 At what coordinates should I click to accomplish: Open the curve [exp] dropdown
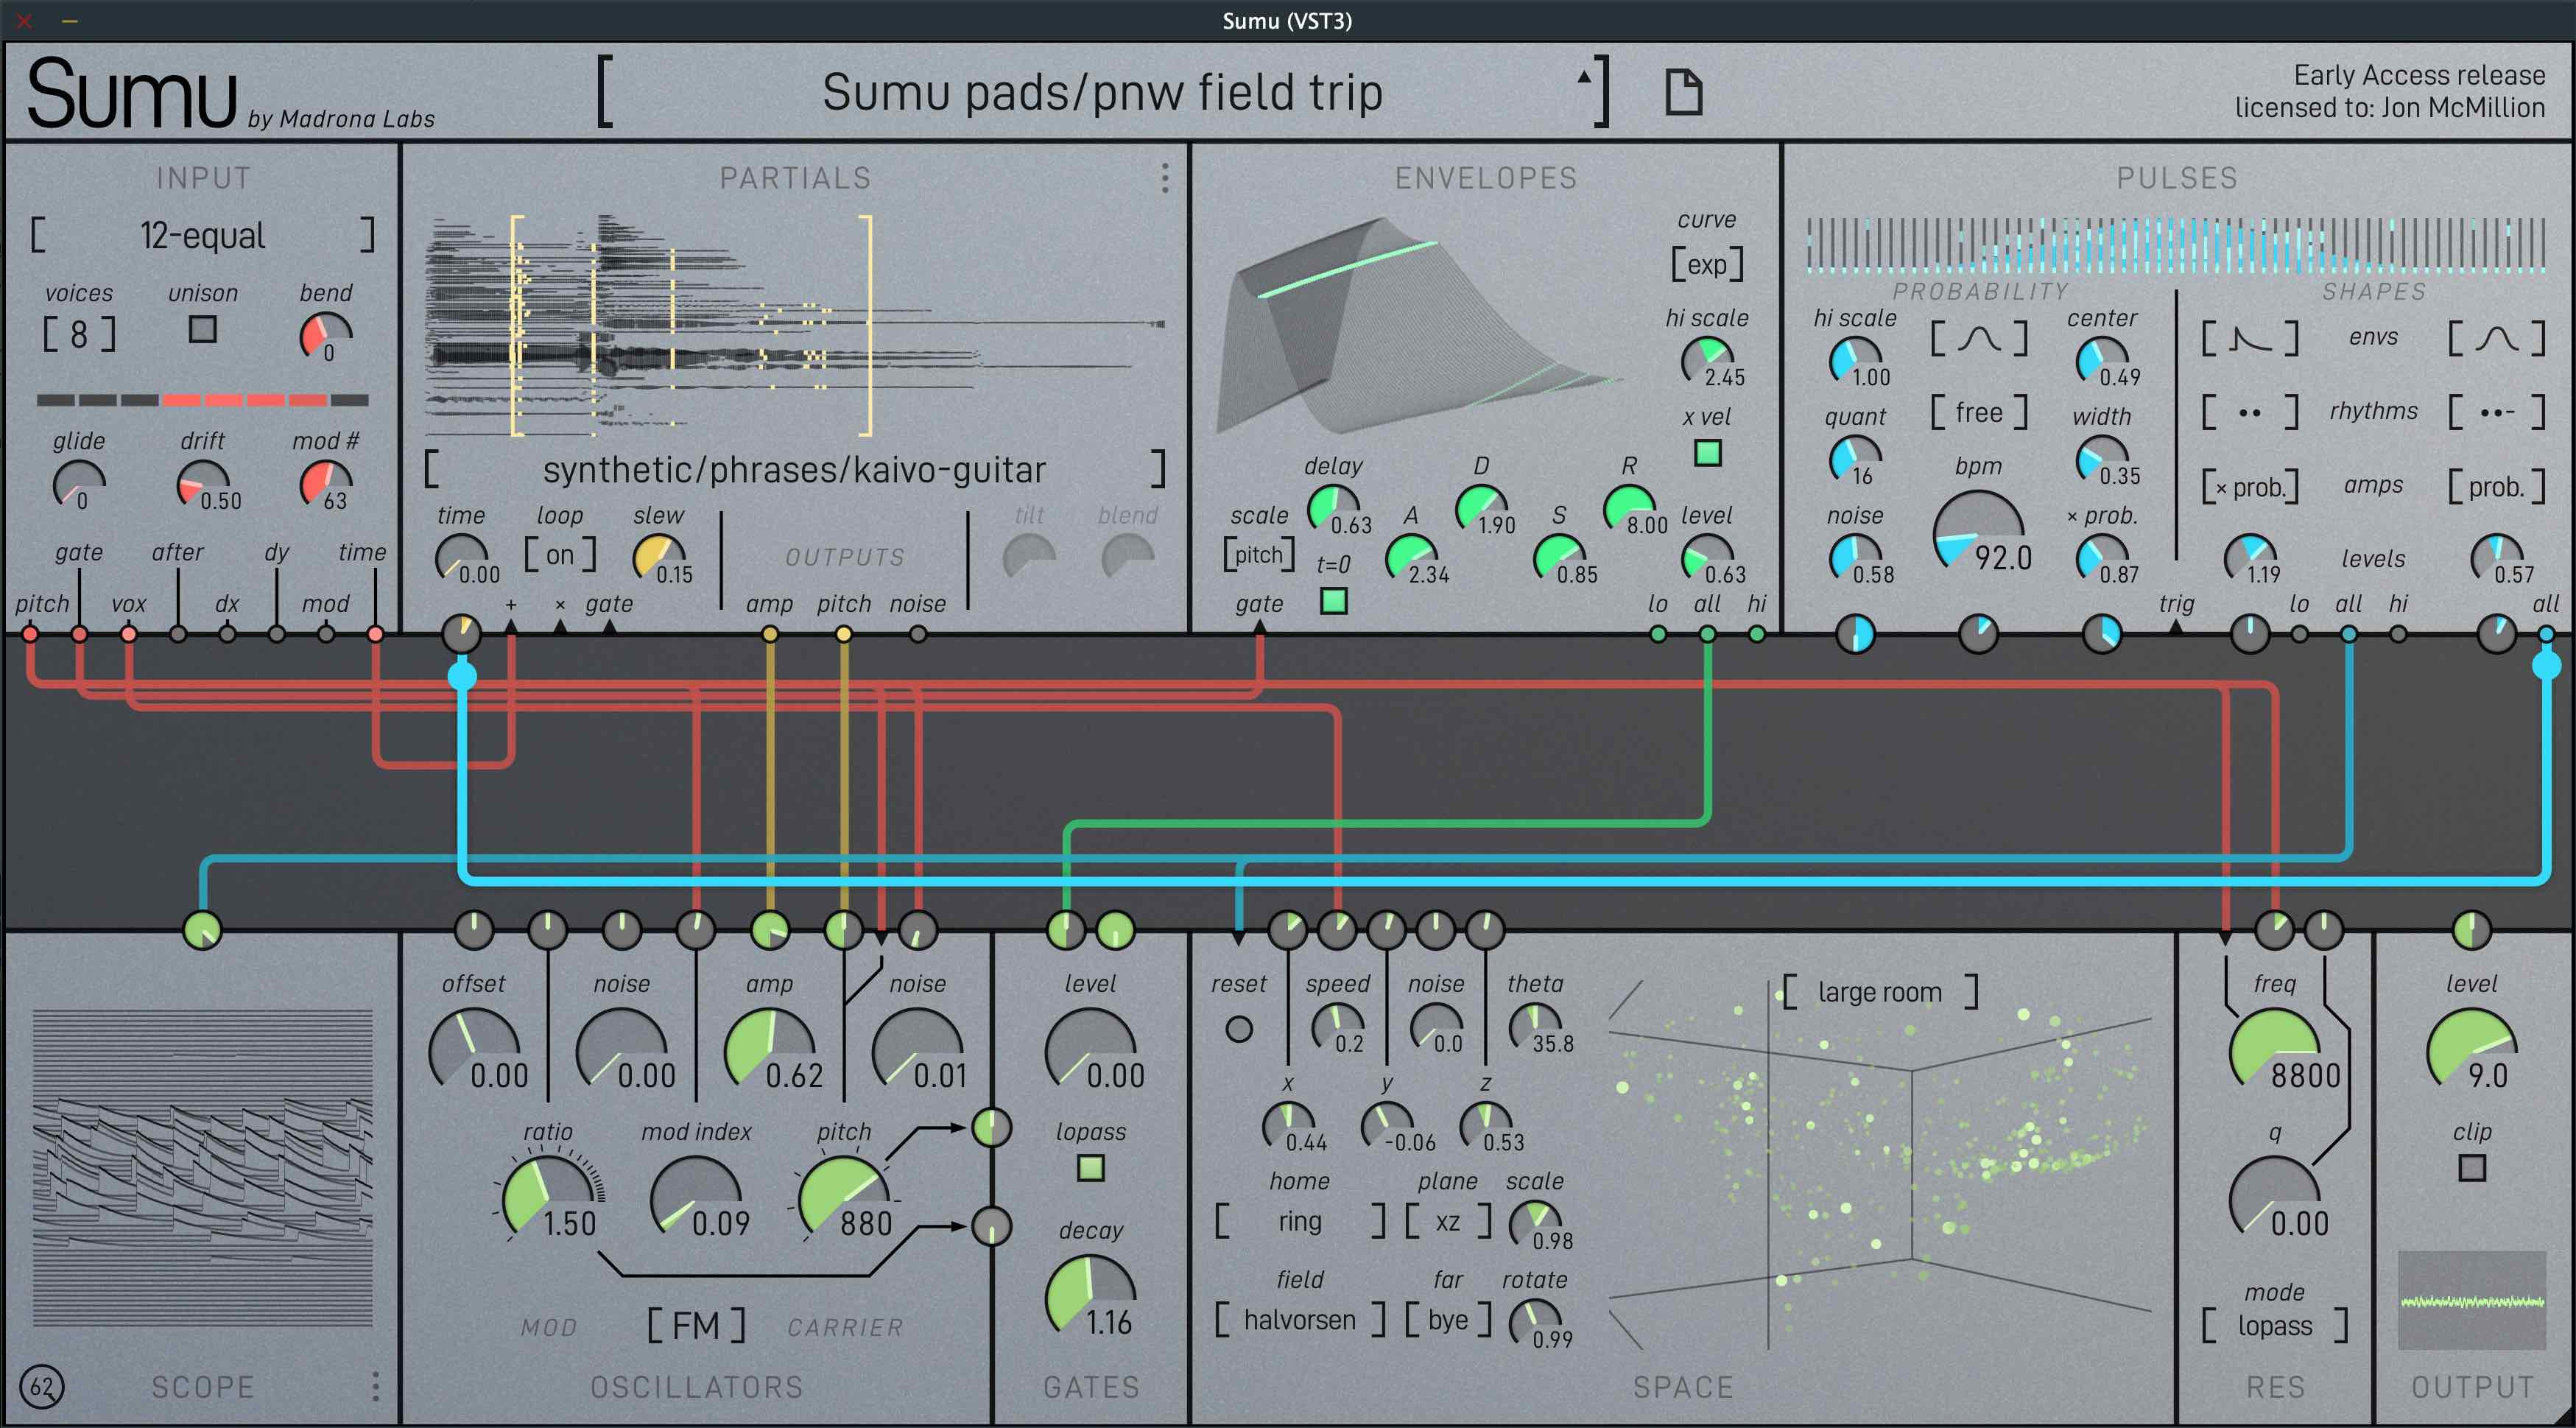[1707, 264]
